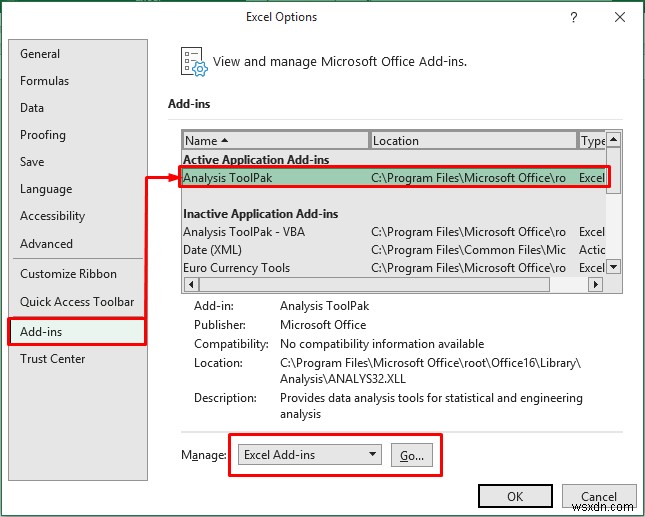The image size is (645, 517).
Task: Confirm with the OK button
Action: [515, 496]
